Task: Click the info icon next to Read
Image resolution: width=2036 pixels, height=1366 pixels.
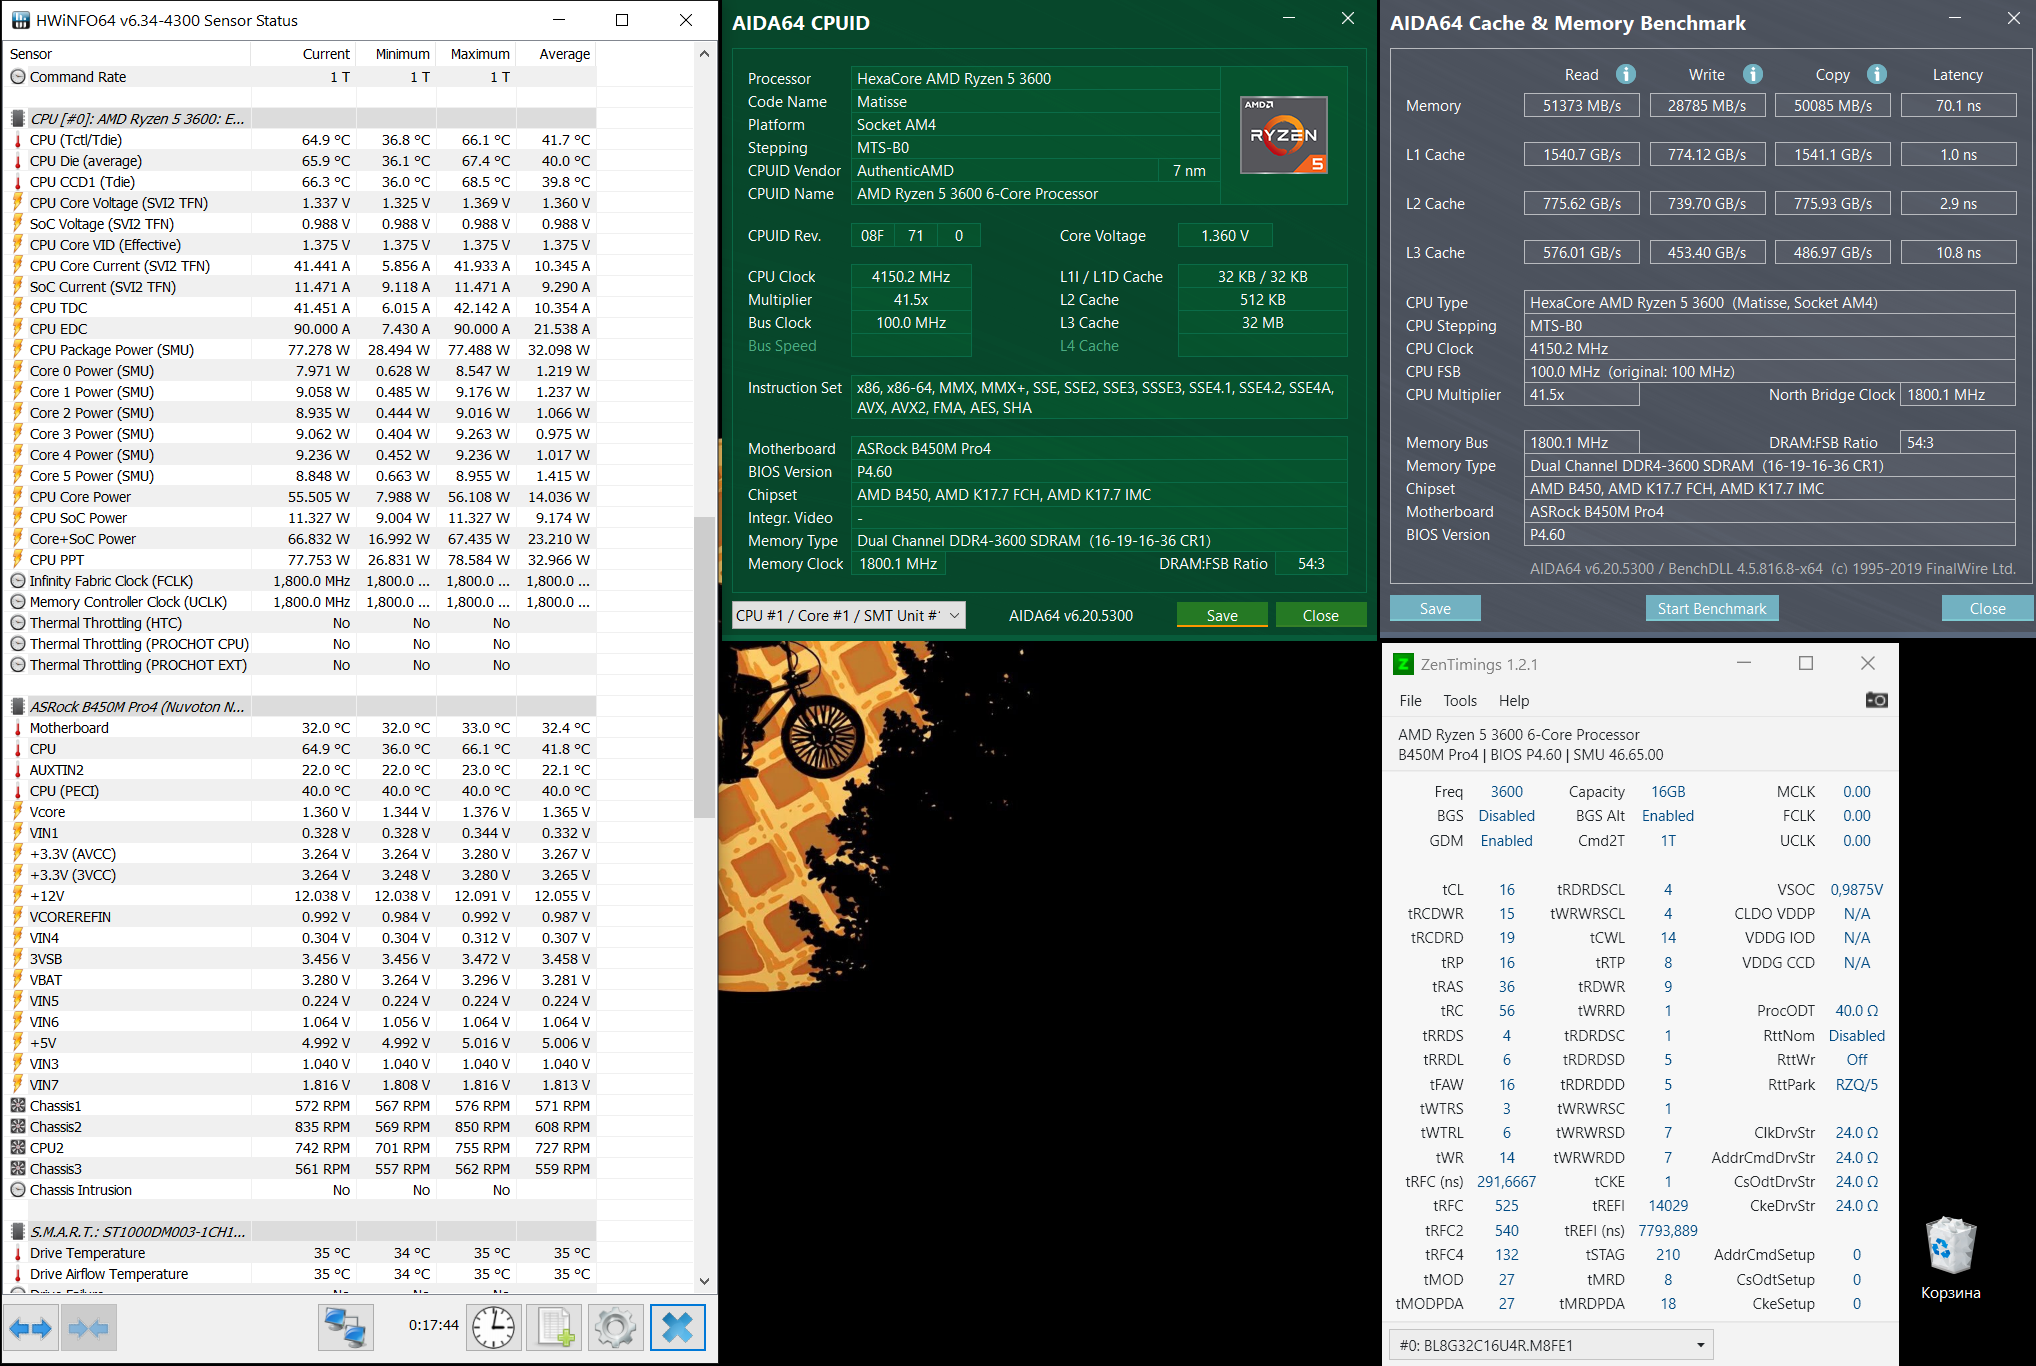Action: point(1626,74)
